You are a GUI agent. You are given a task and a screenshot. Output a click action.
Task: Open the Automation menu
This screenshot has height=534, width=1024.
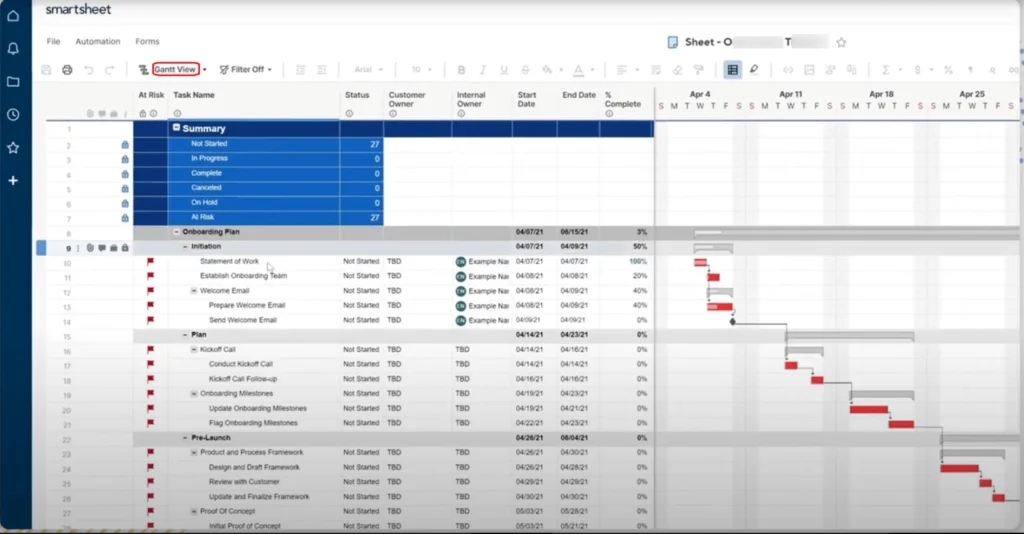pyautogui.click(x=98, y=42)
